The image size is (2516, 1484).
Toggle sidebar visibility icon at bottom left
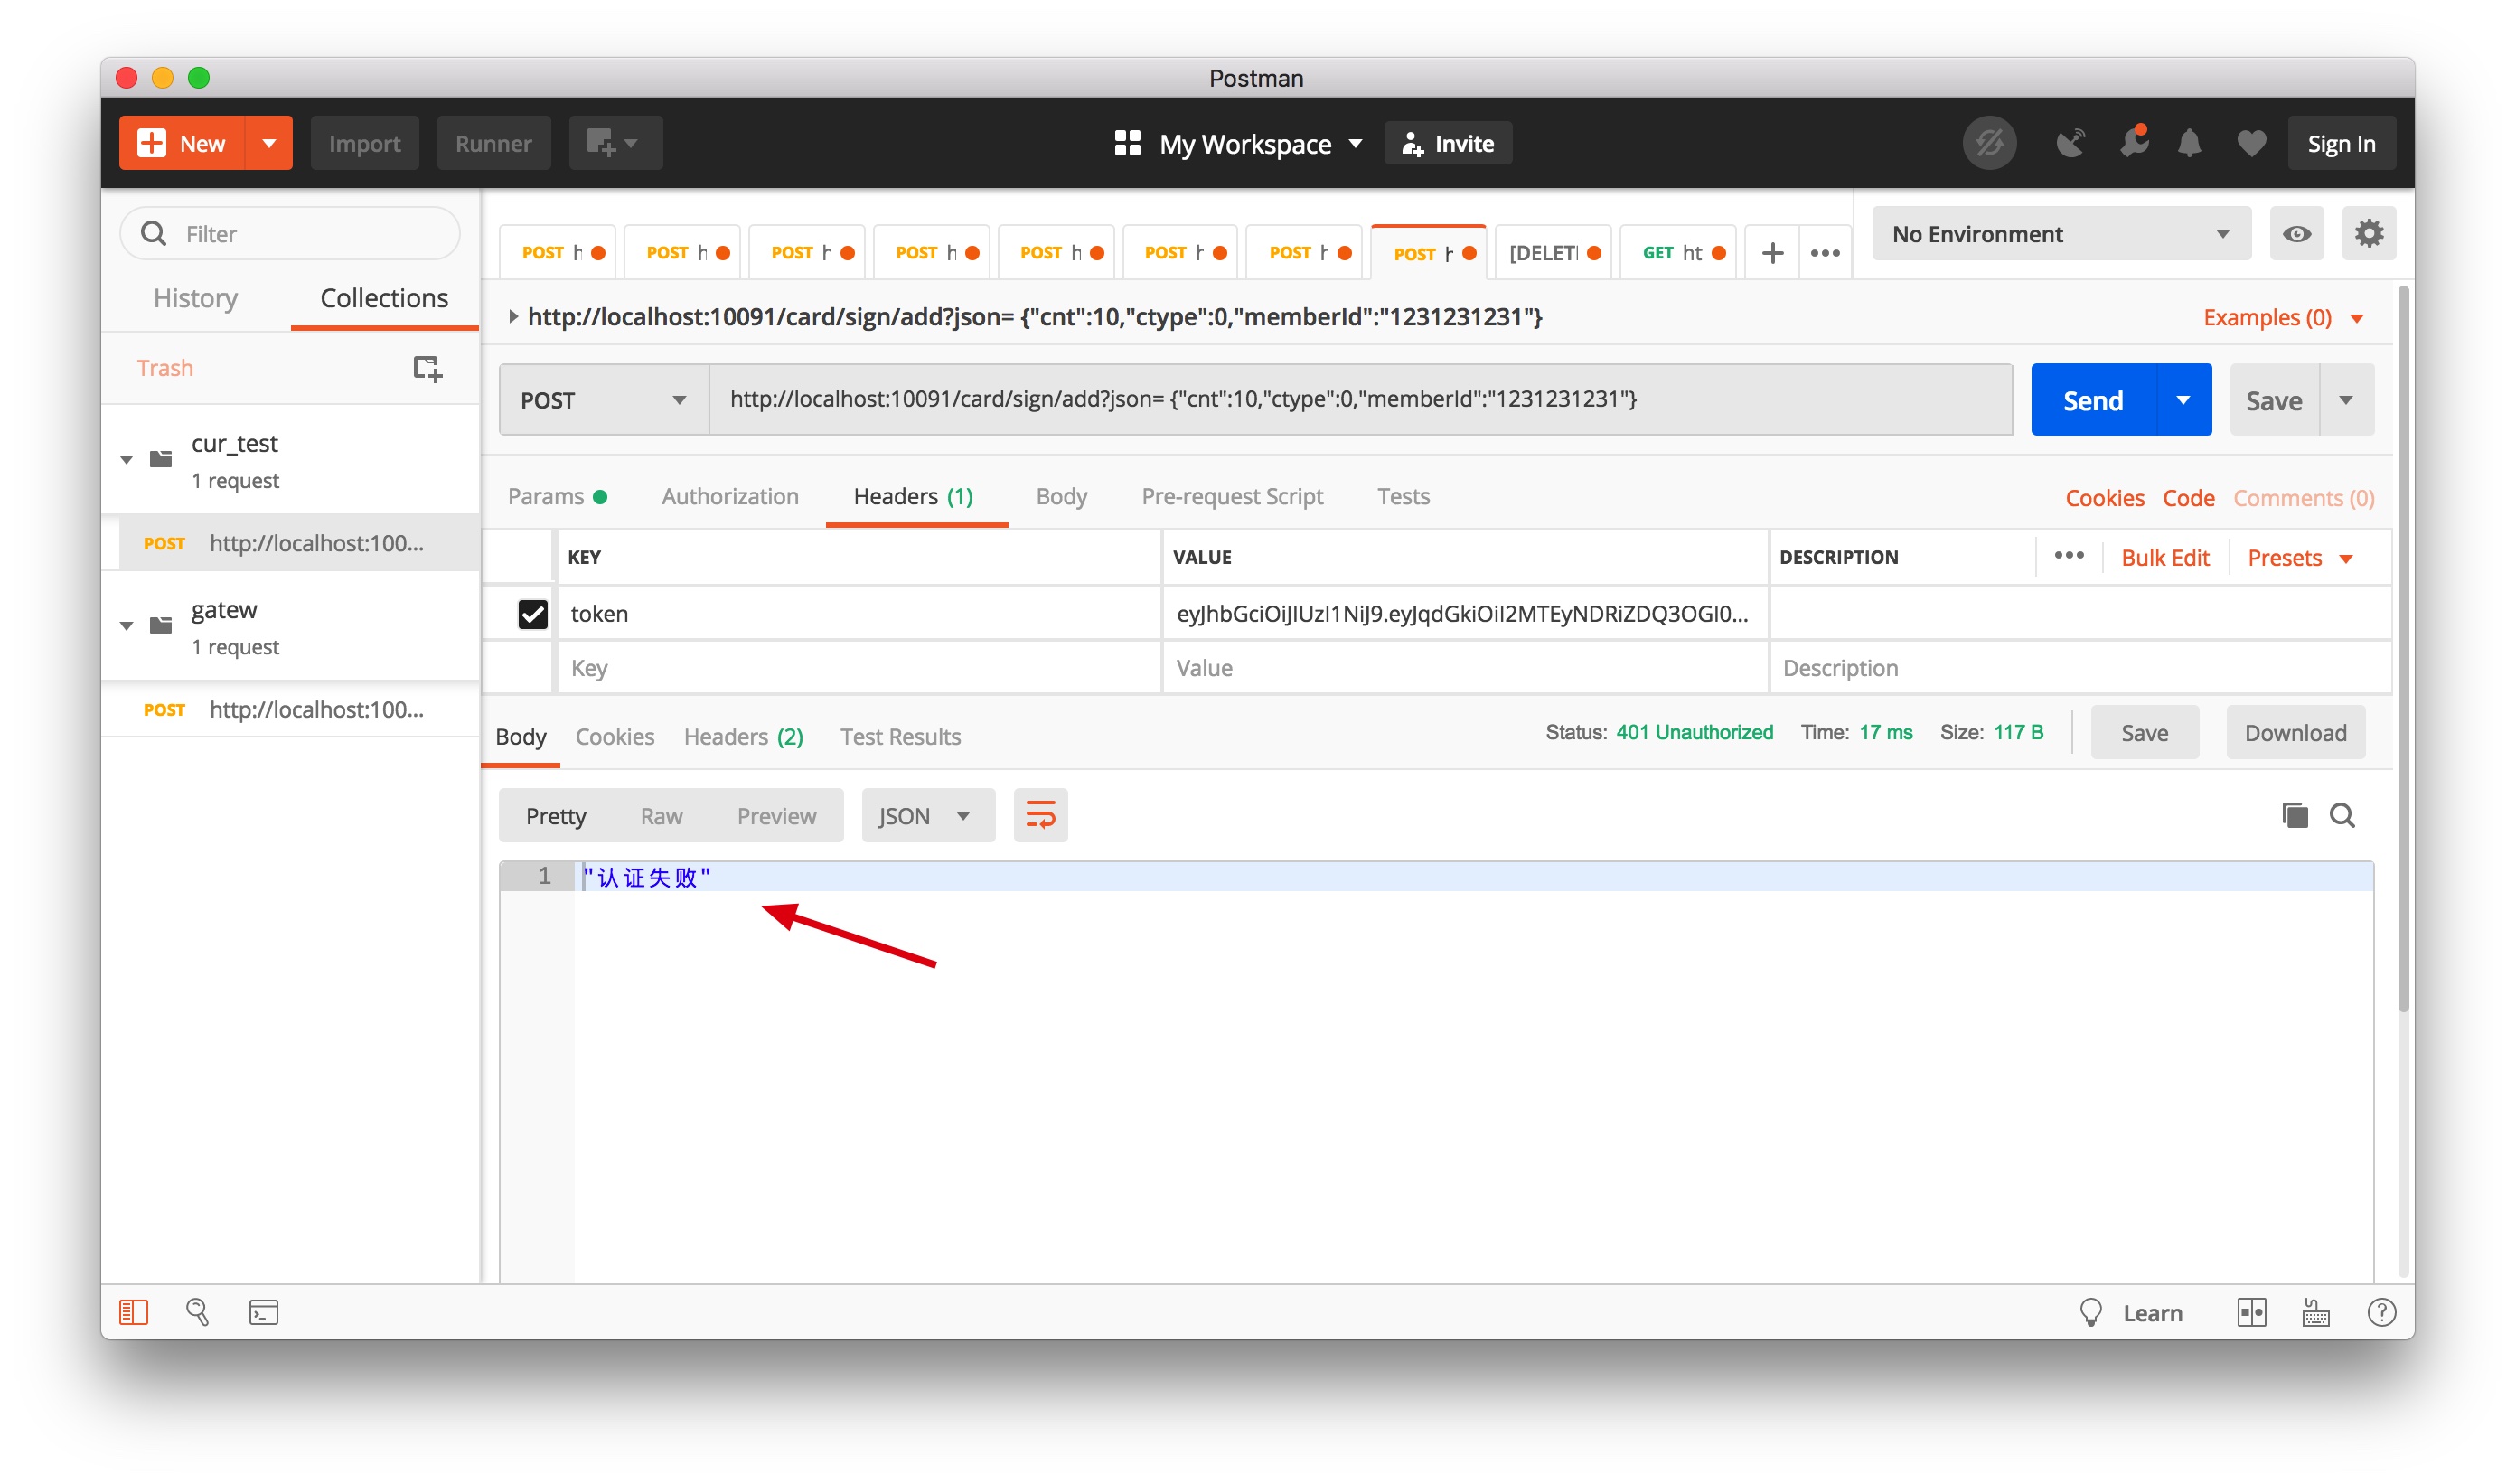pos(134,1312)
